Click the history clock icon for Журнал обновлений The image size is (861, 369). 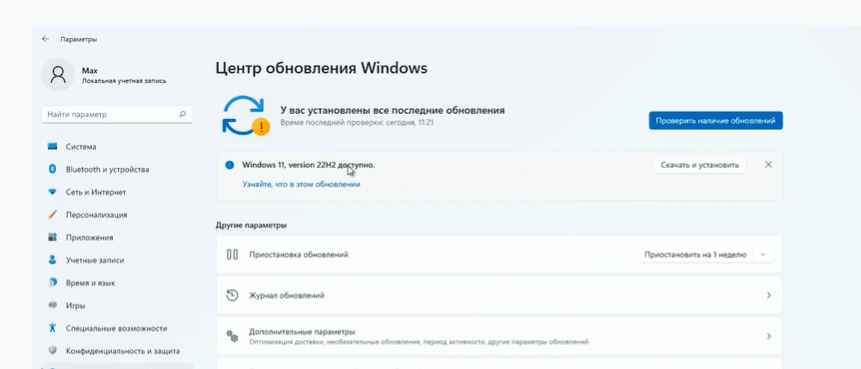point(232,295)
